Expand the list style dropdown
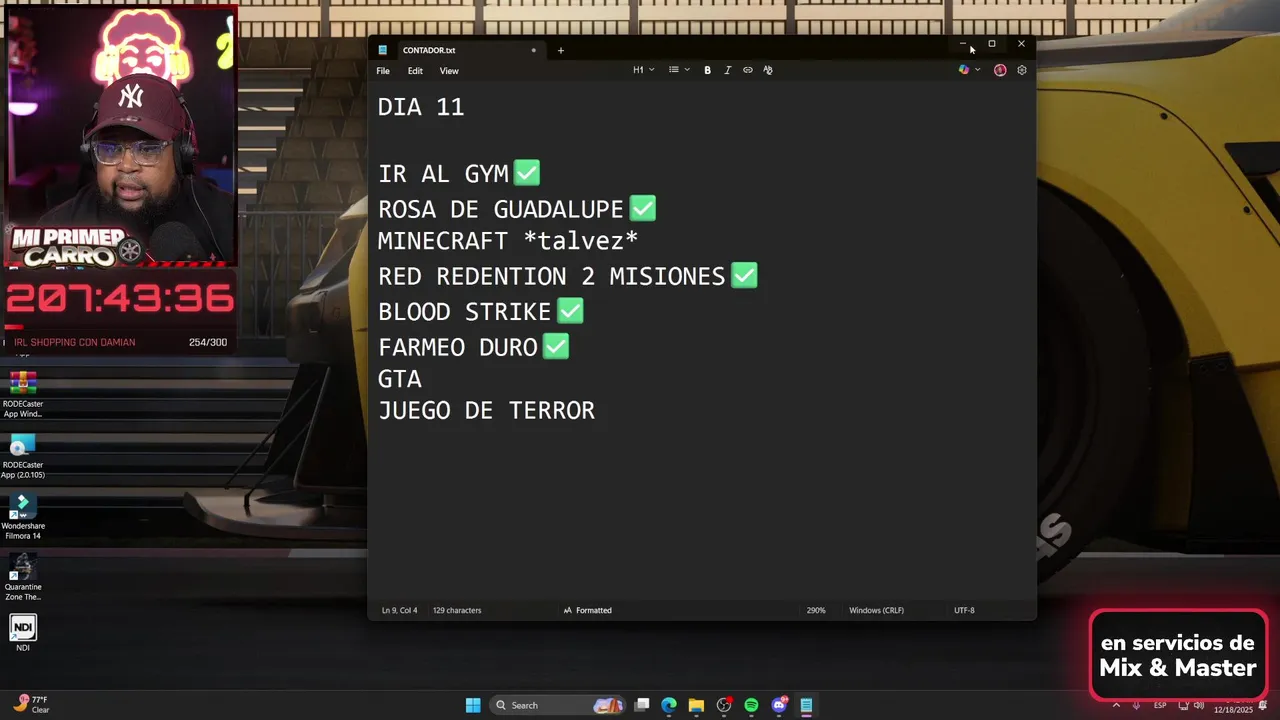The height and width of the screenshot is (720, 1280). pos(679,70)
